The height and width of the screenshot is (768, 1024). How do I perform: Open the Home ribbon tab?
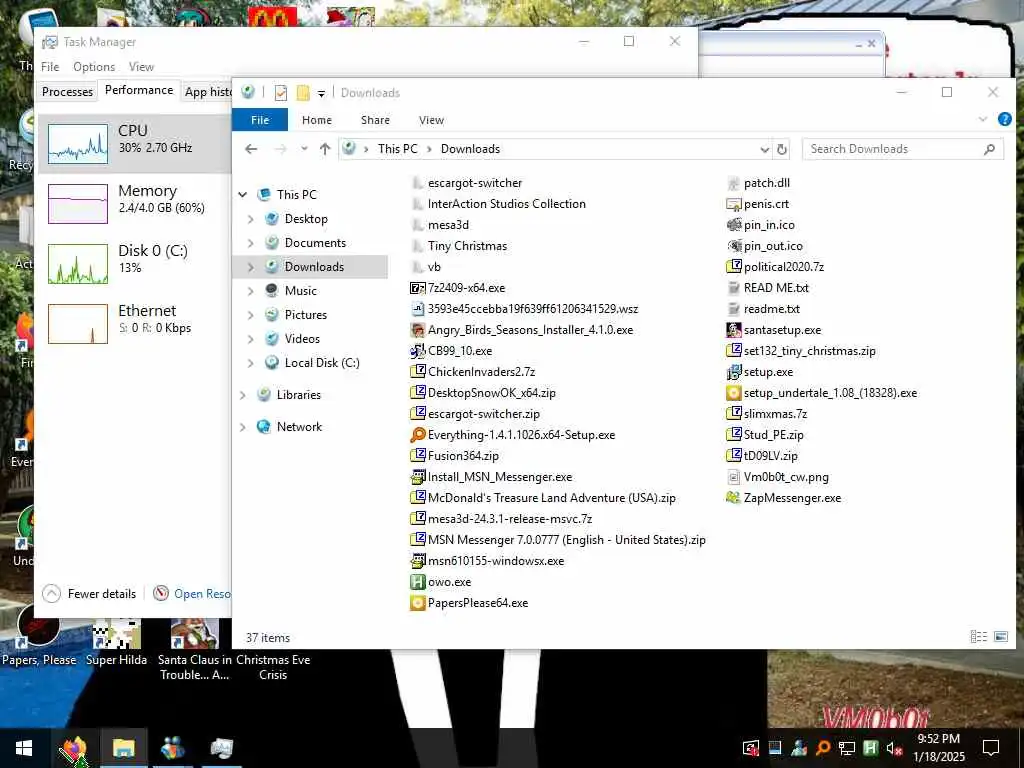pos(317,120)
